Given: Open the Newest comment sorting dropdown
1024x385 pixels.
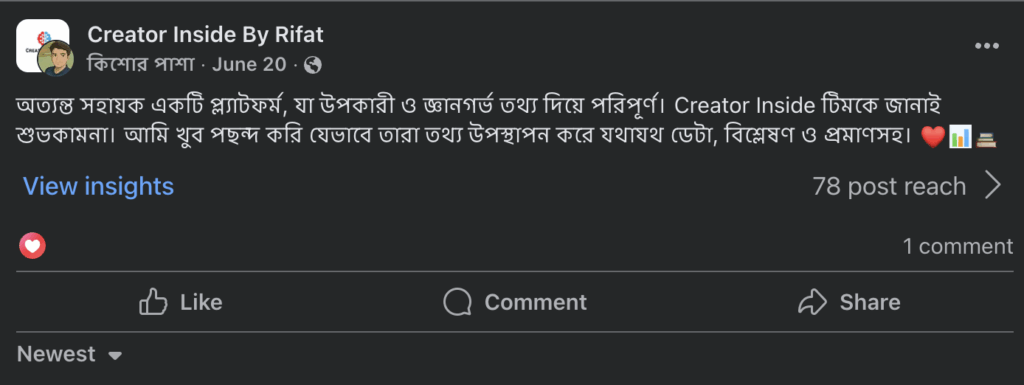Looking at the screenshot, I should [69, 354].
